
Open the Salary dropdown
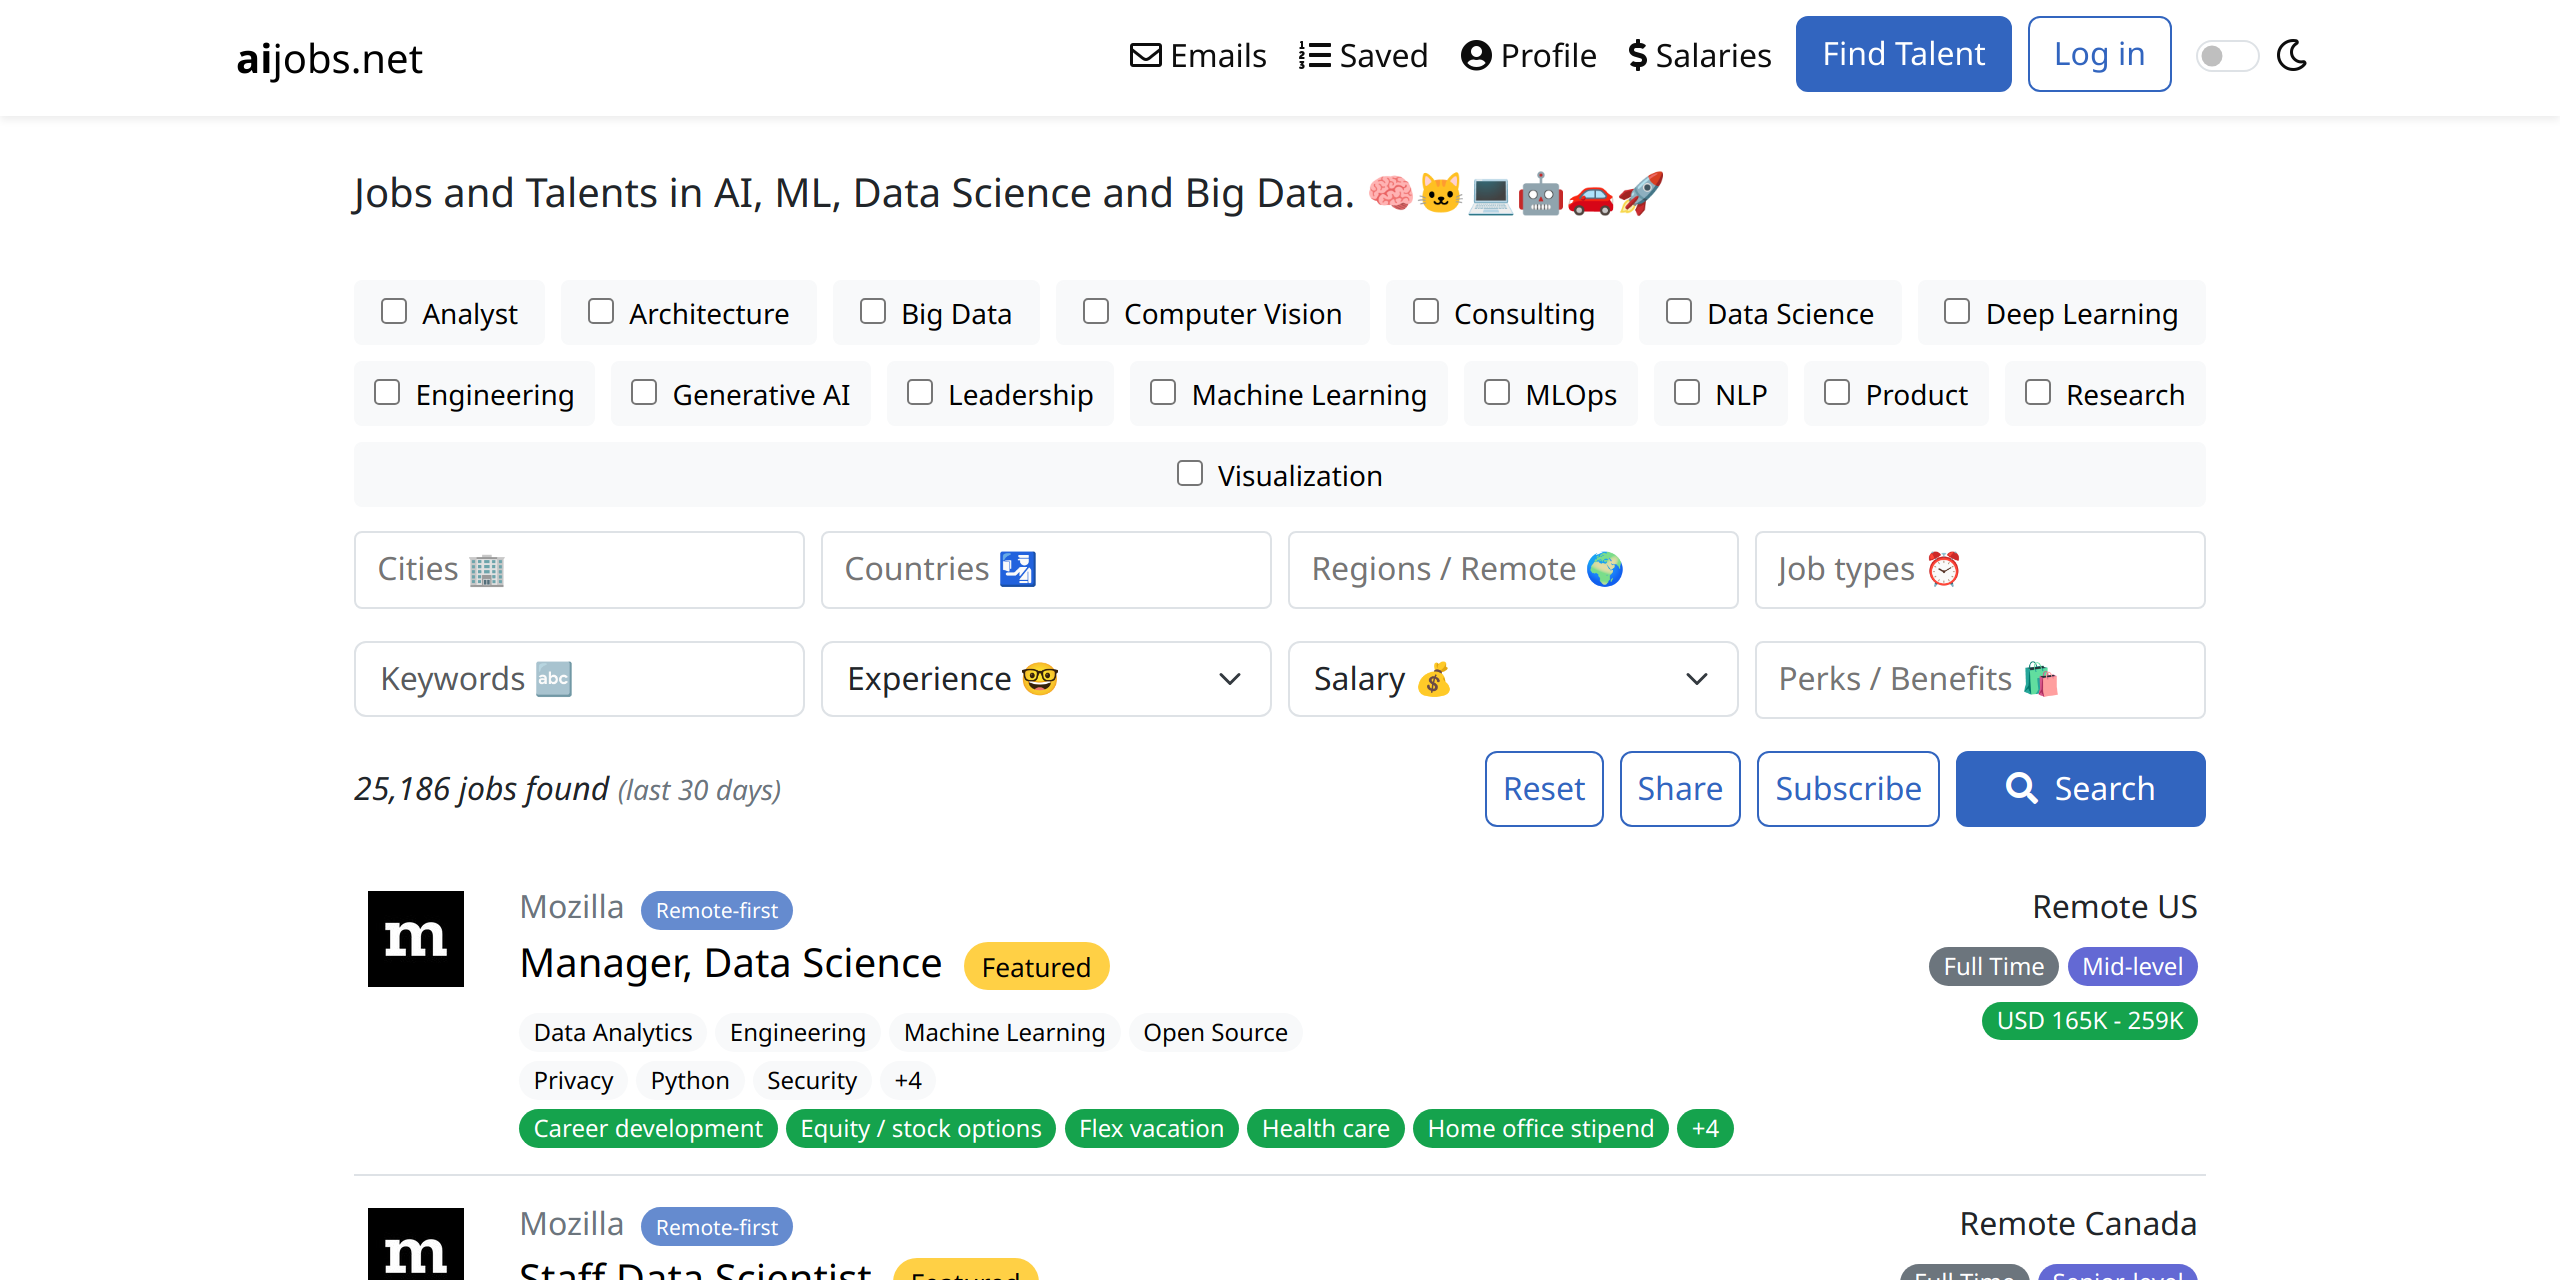tap(1513, 679)
